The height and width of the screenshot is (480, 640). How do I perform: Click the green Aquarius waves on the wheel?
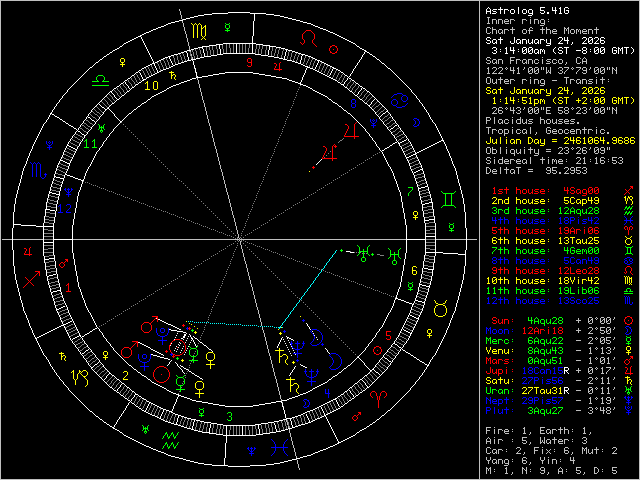[x=171, y=438]
